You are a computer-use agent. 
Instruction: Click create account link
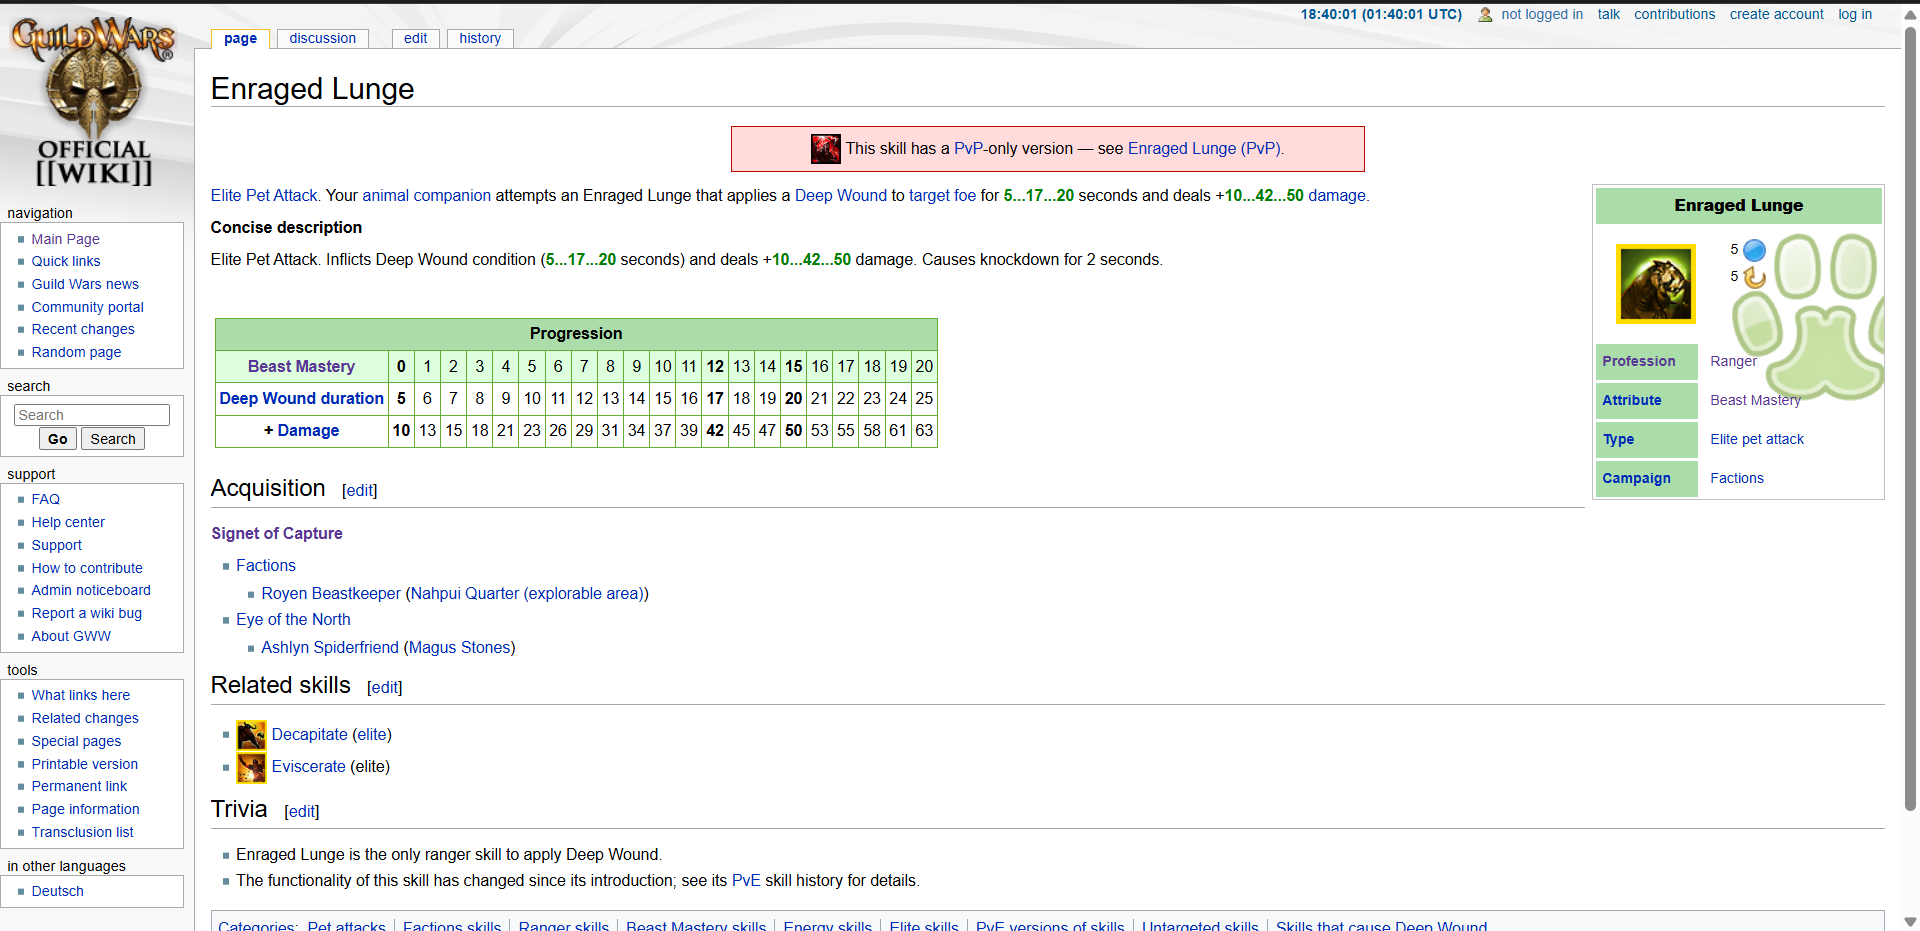1776,14
